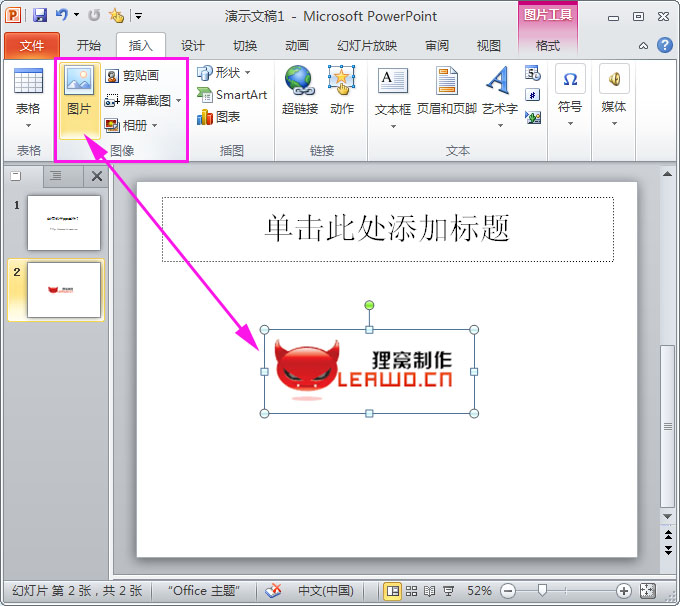Switch to the 切换 (Transitions) tab
The height and width of the screenshot is (606, 680).
tap(245, 46)
